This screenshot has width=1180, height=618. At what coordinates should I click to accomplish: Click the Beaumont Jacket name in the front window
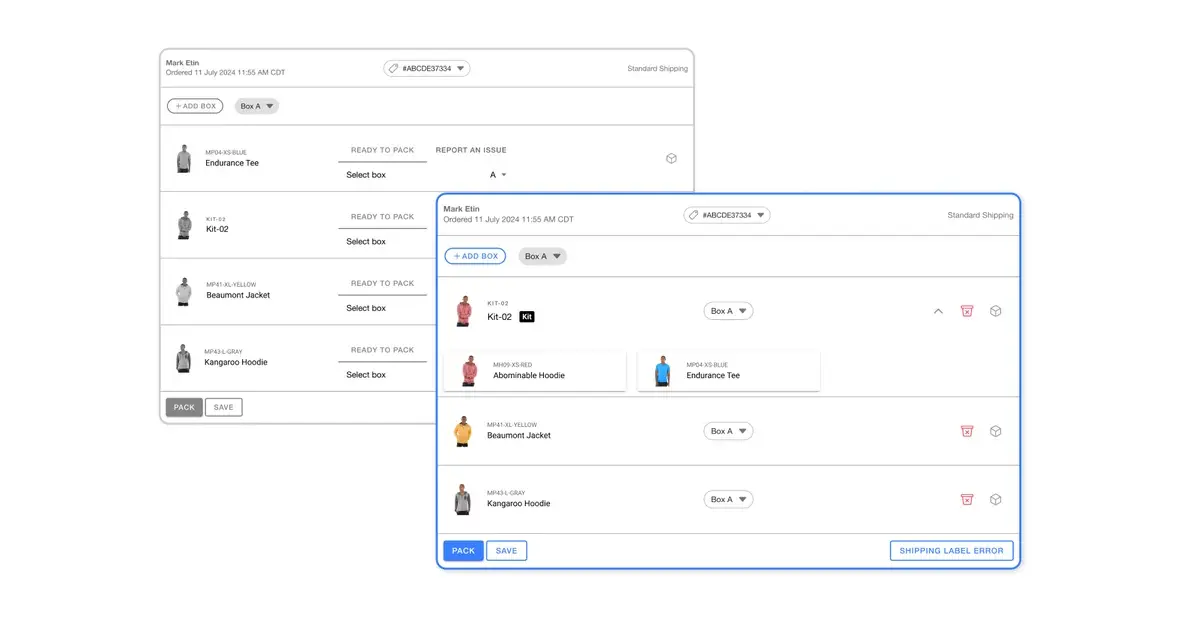[x=519, y=436]
